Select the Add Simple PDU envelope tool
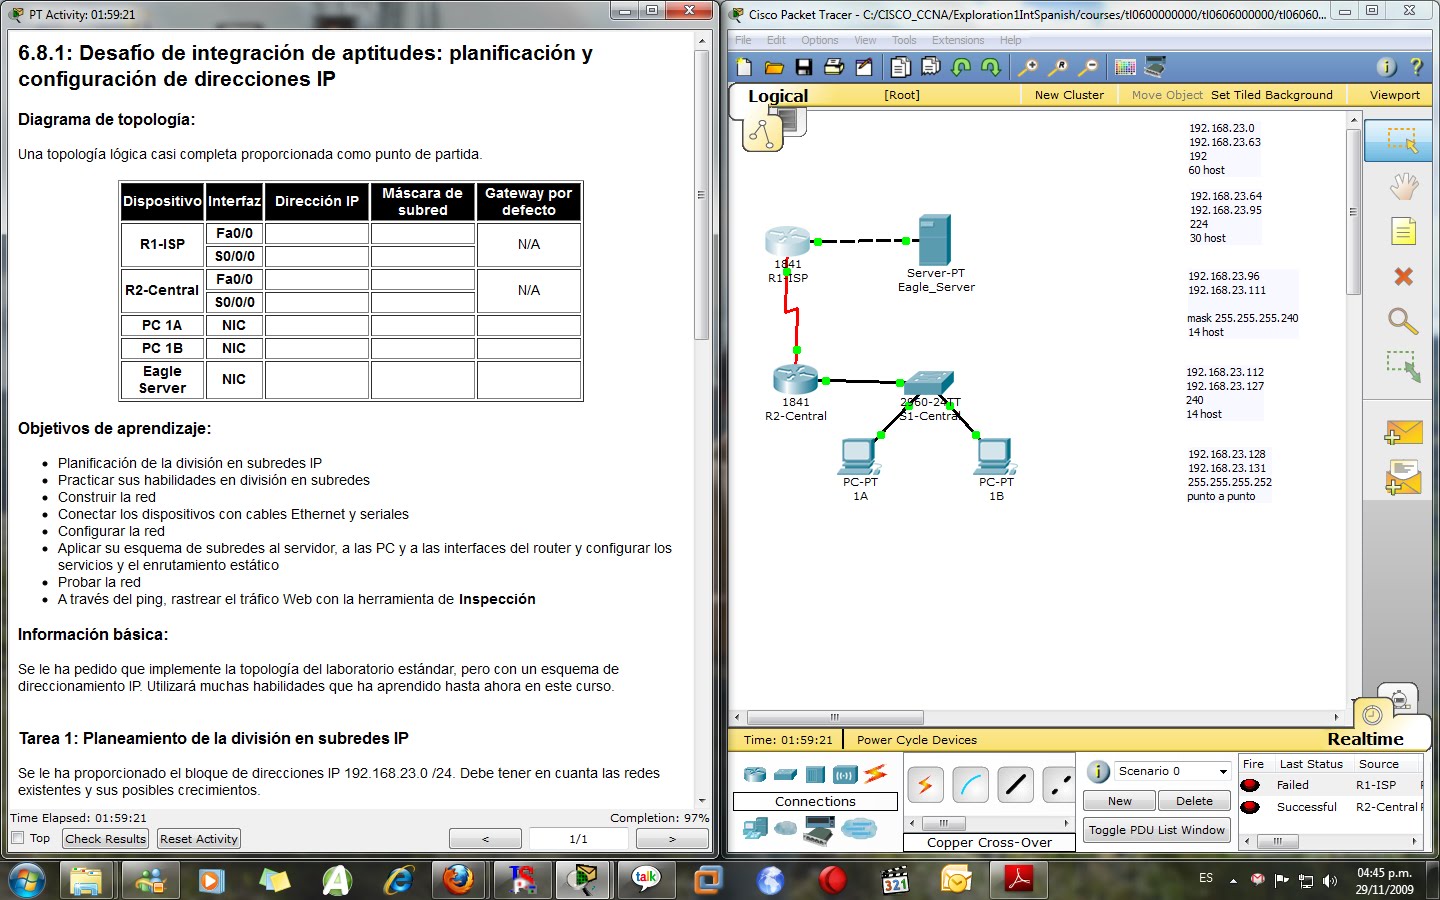Viewport: 1440px width, 900px height. (x=1403, y=433)
